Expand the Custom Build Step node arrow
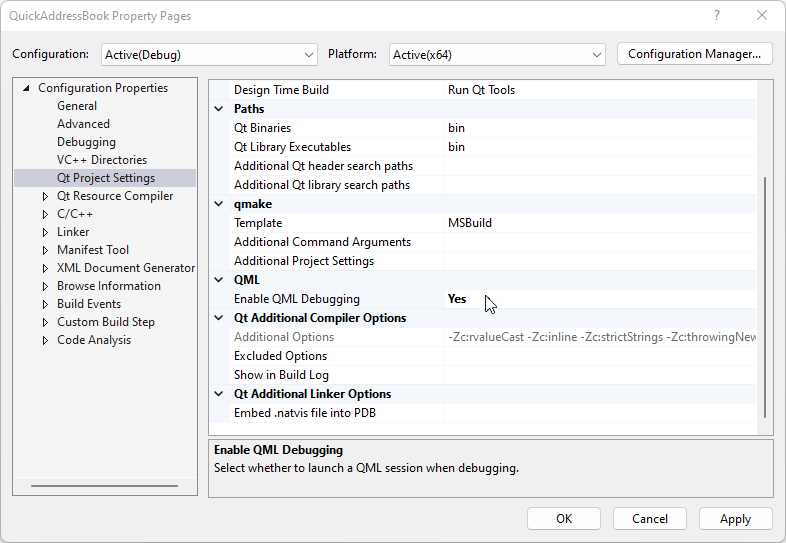786x543 pixels. [45, 323]
